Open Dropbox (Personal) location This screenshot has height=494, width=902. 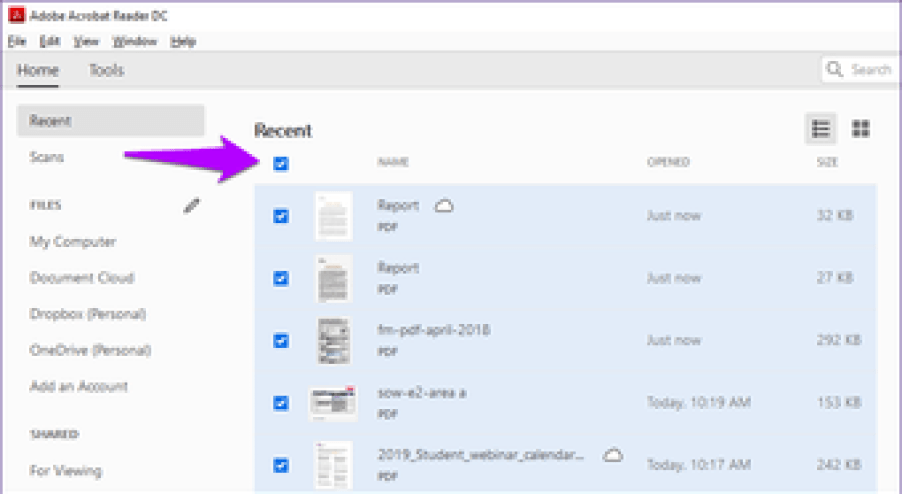click(88, 314)
